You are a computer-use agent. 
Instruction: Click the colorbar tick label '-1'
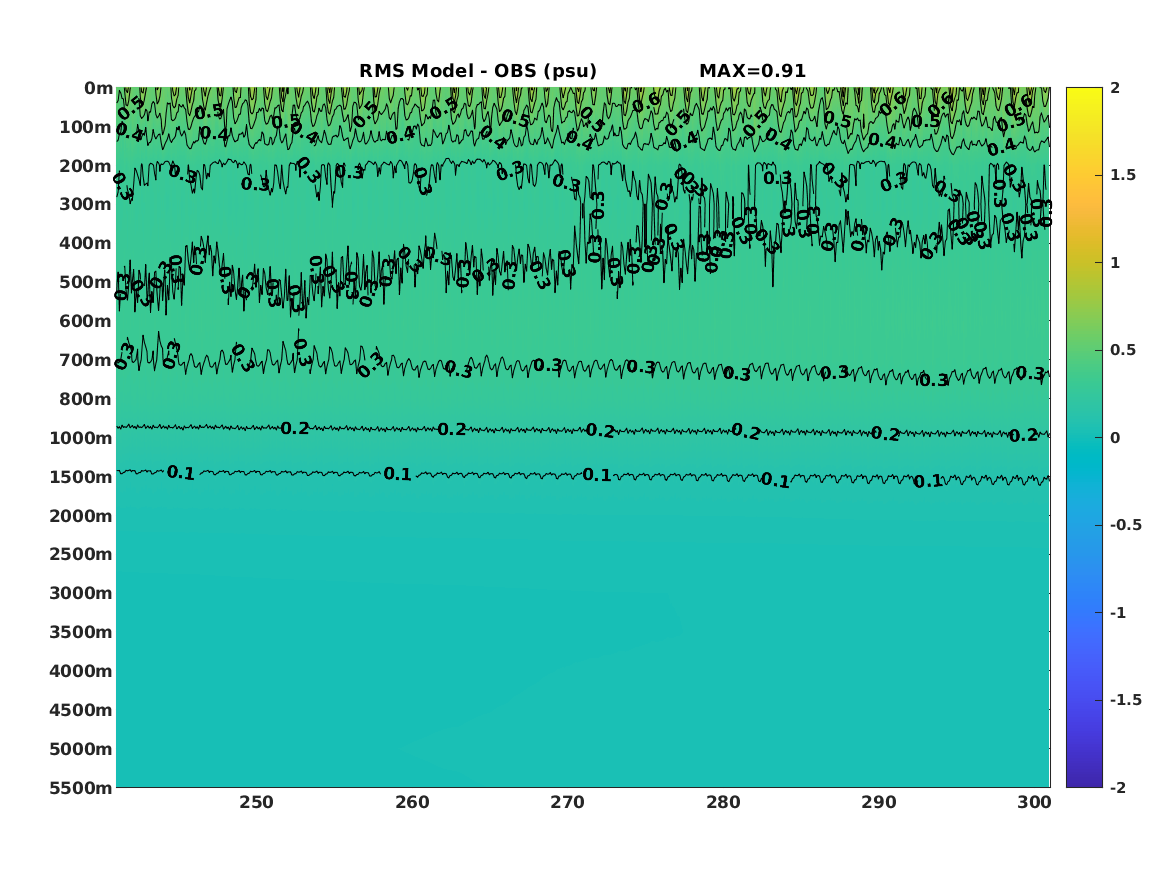1118,613
